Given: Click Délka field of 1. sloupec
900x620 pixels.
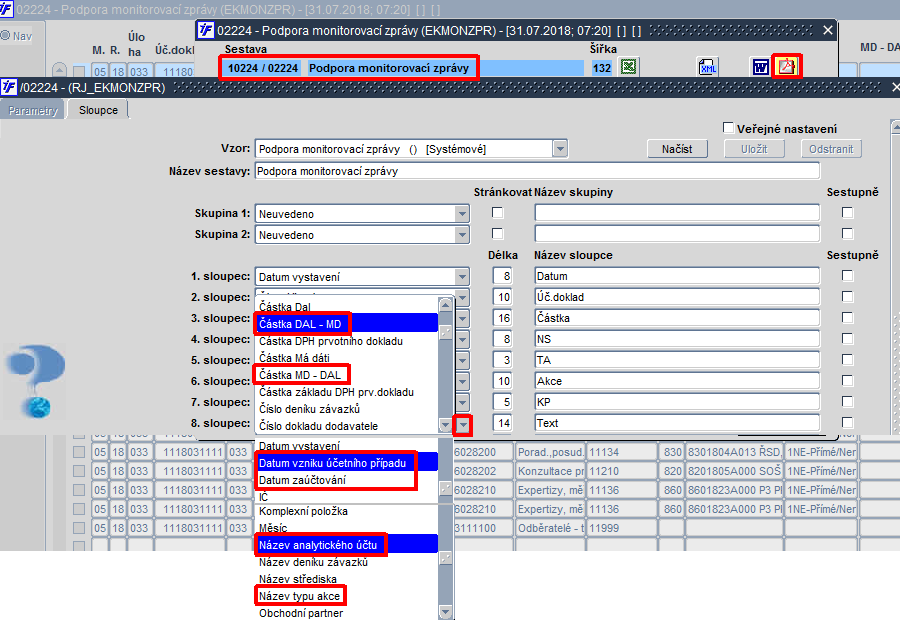Looking at the screenshot, I should click(502, 276).
